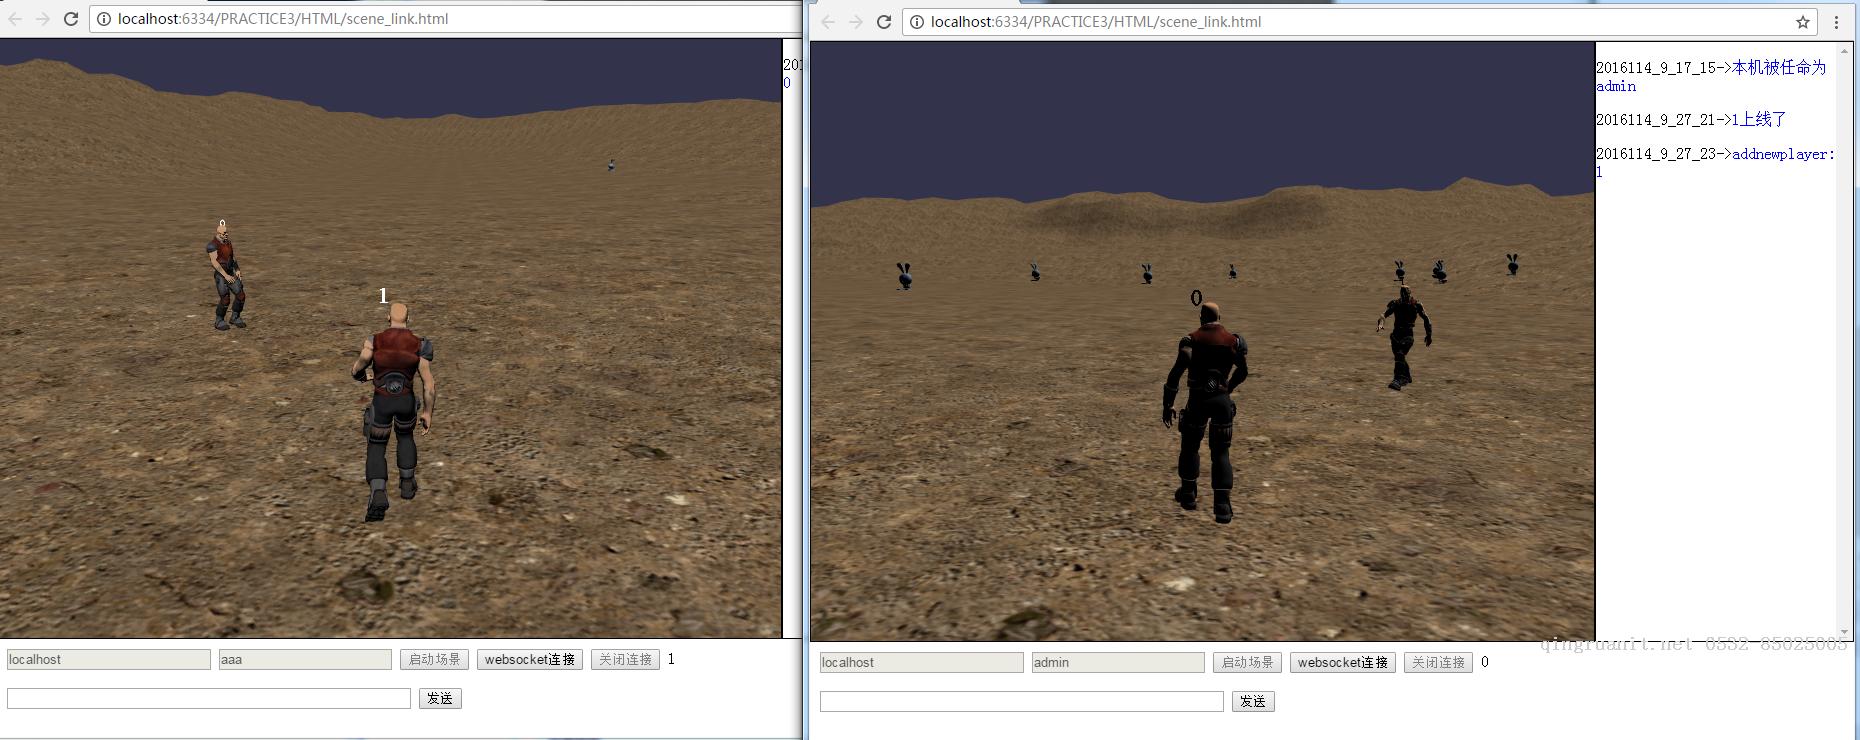This screenshot has height=740, width=1860.
Task: Click log entry '本机被任命为 admin'
Action: tap(1711, 77)
